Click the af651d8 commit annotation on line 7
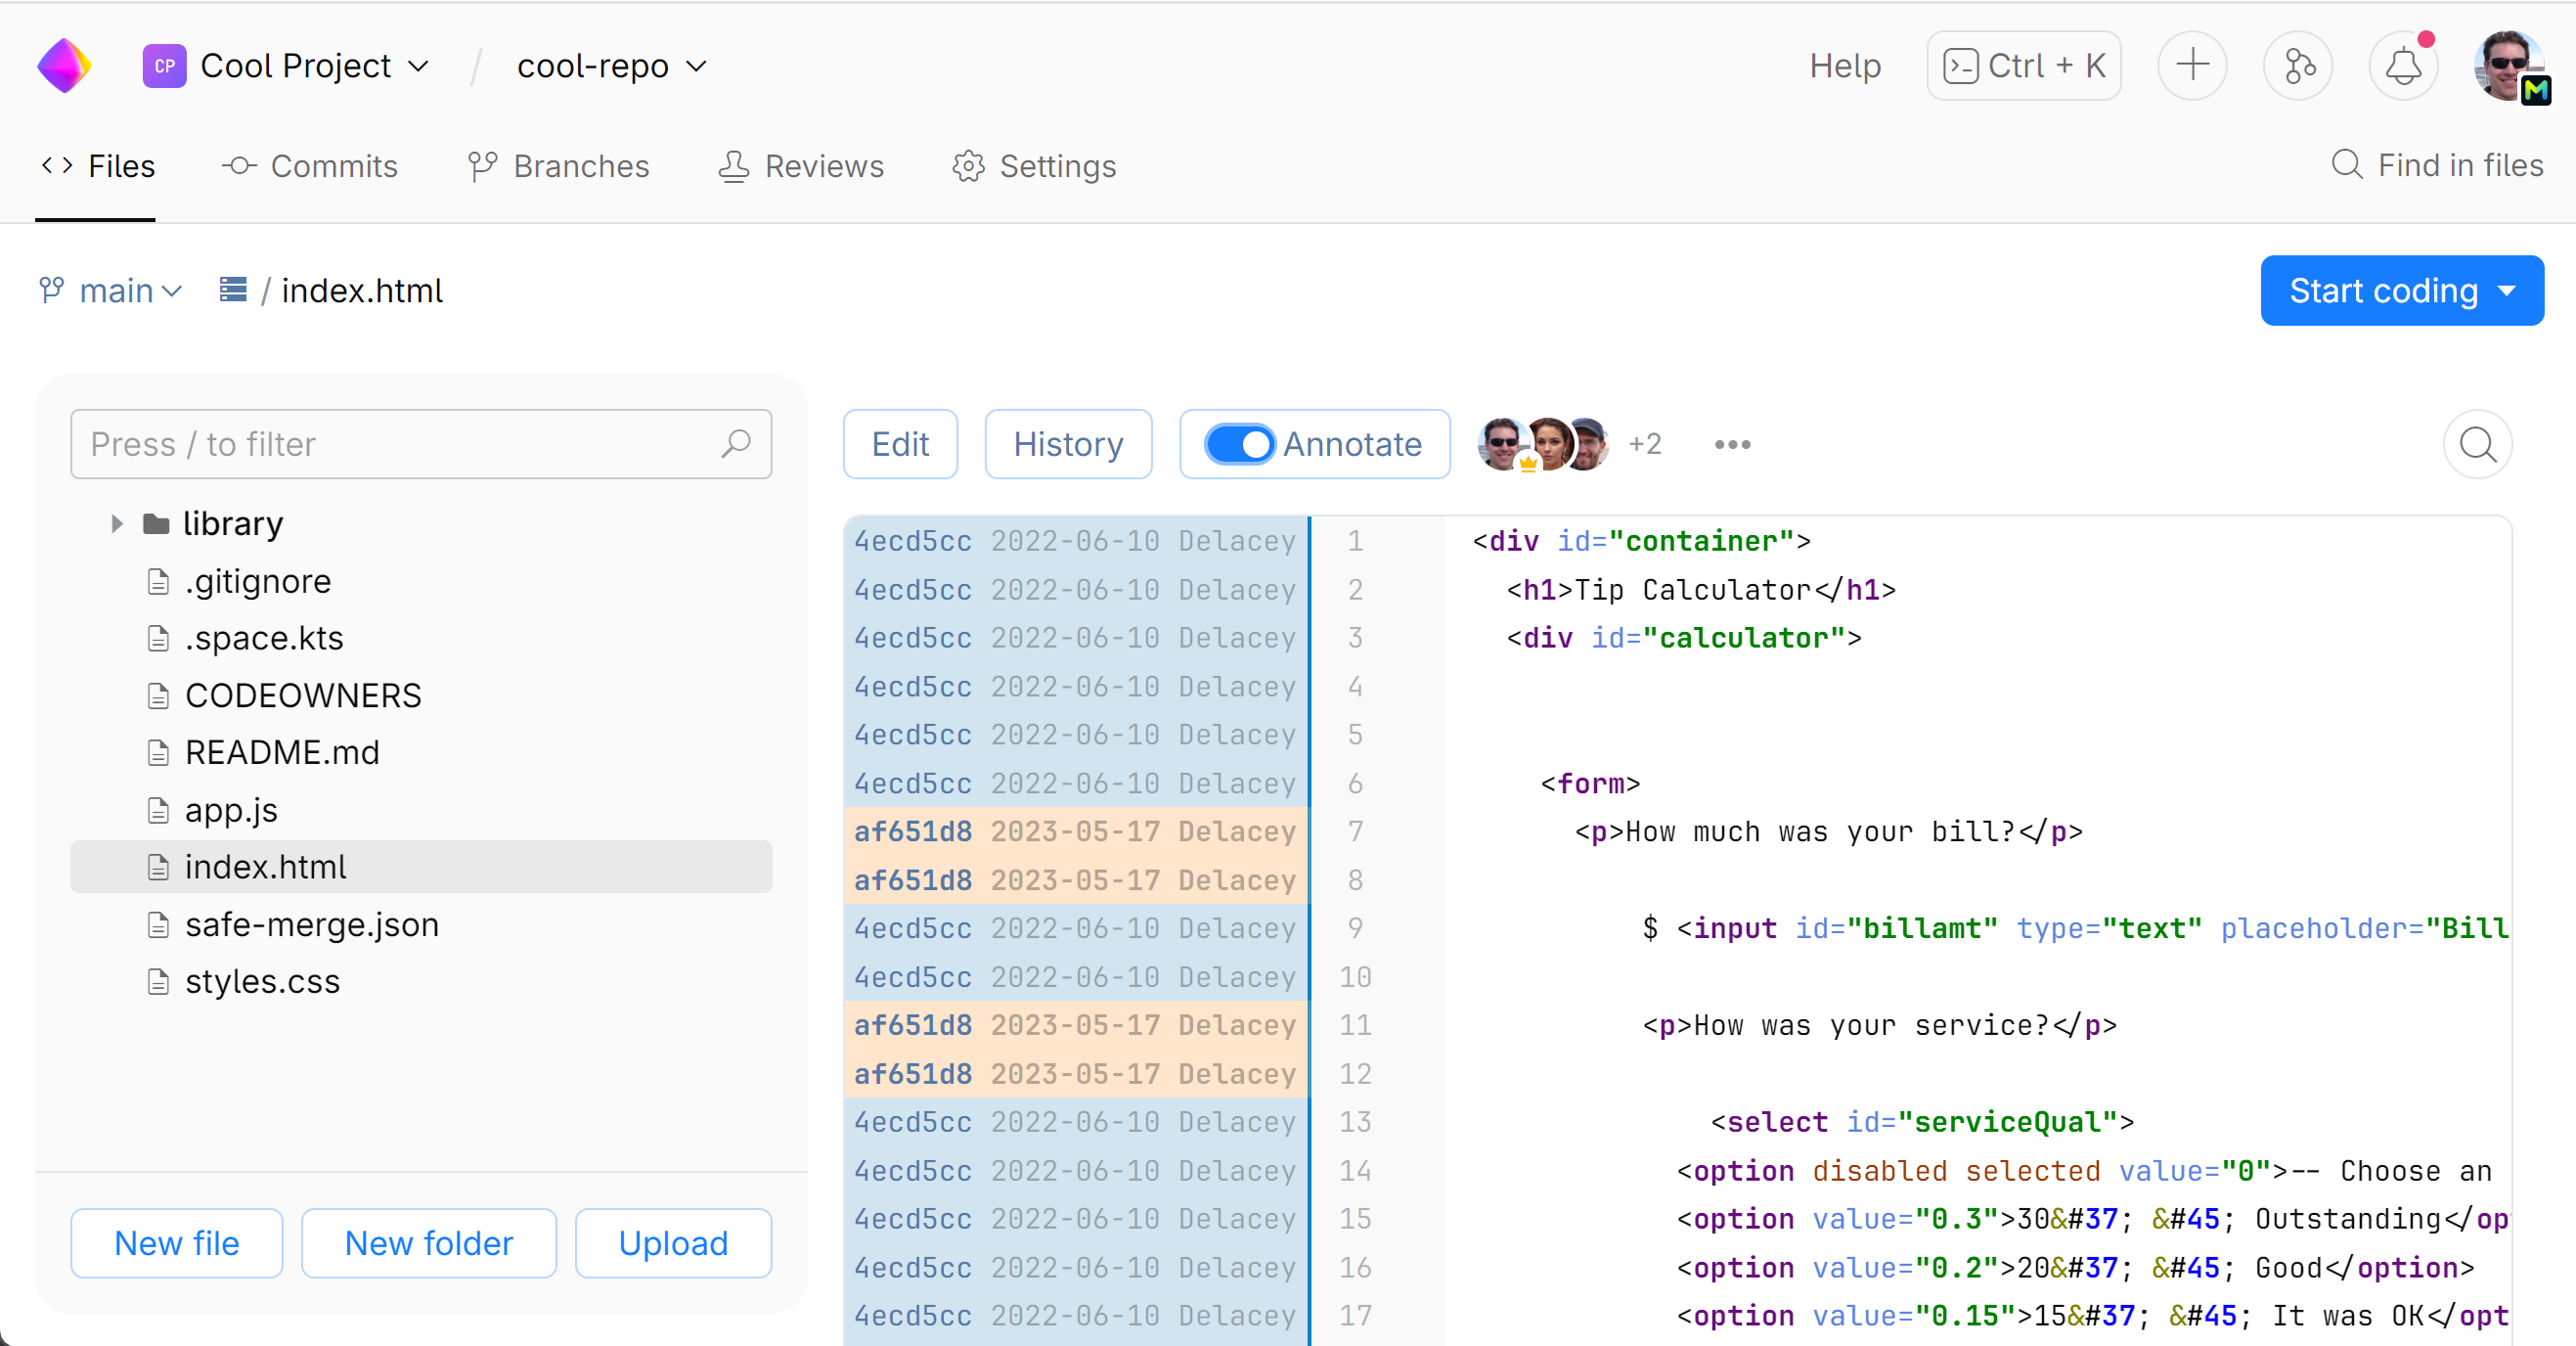This screenshot has width=2576, height=1346. (913, 831)
